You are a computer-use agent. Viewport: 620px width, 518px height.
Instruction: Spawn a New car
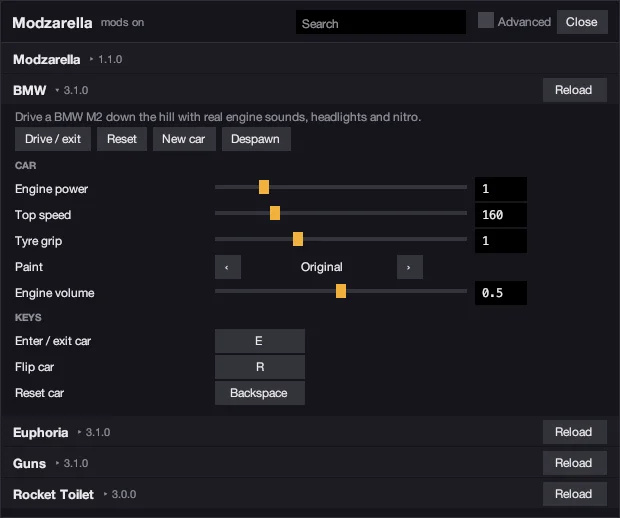pos(184,139)
